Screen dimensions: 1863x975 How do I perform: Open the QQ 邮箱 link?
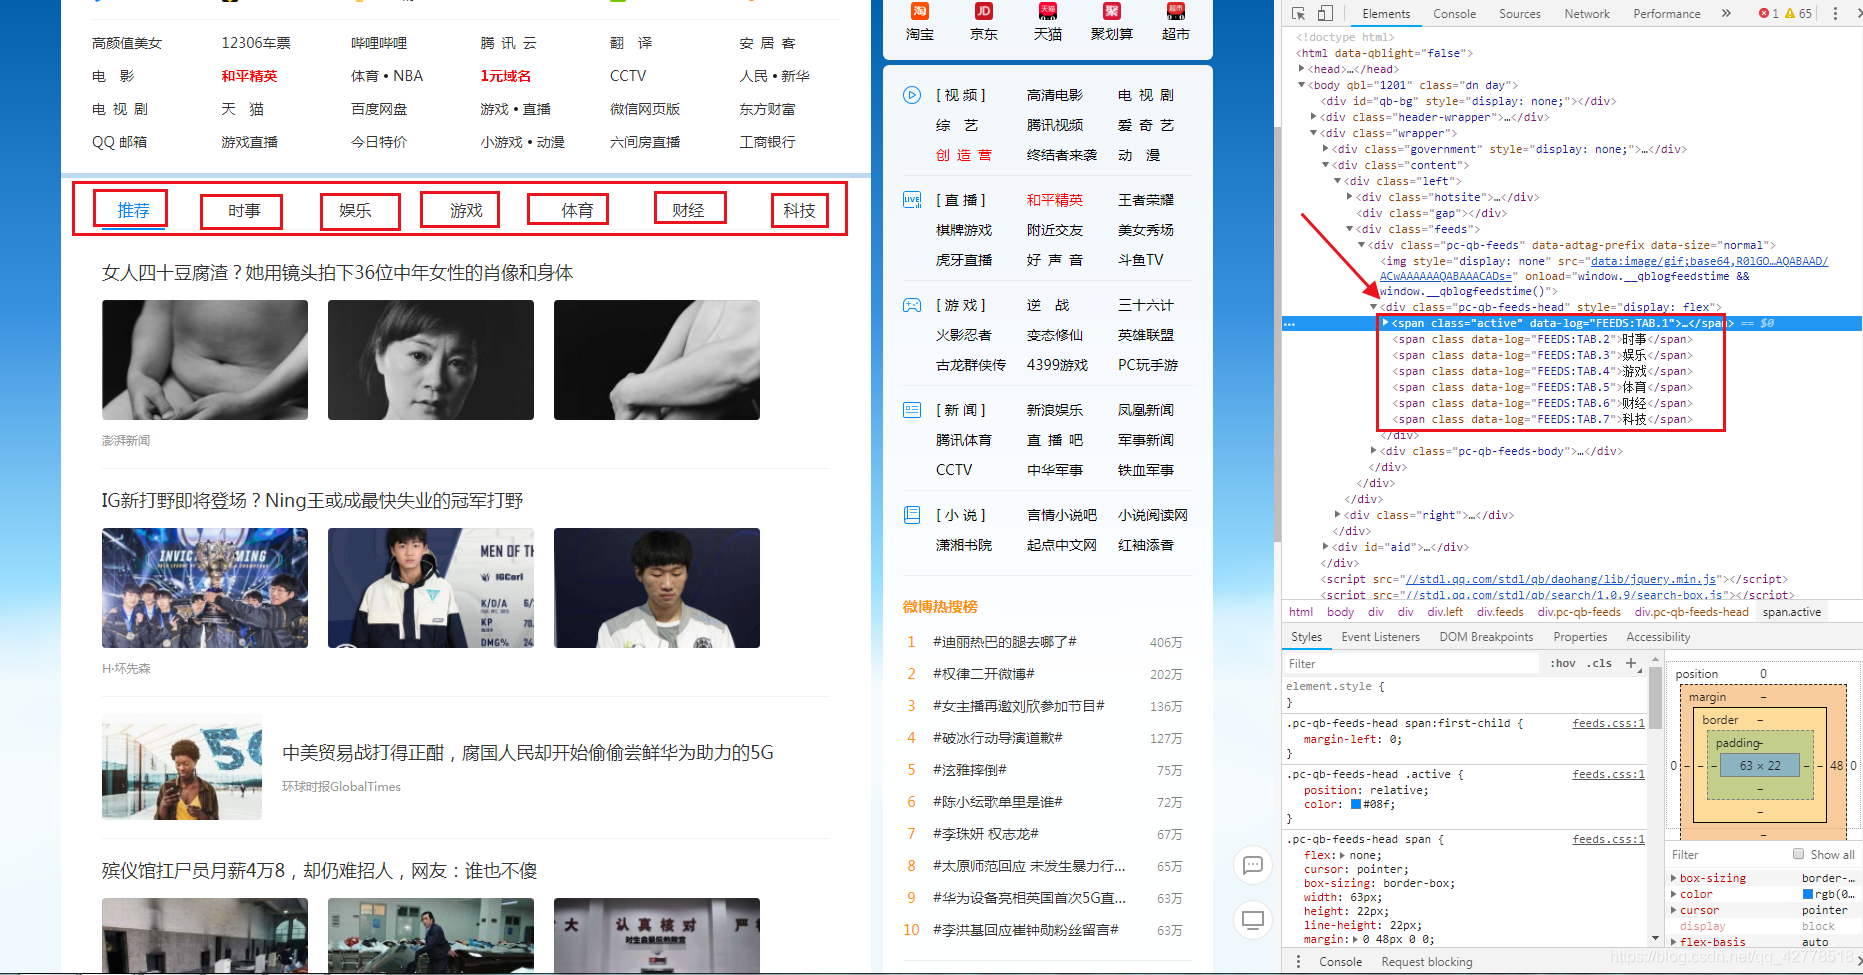click(x=119, y=142)
